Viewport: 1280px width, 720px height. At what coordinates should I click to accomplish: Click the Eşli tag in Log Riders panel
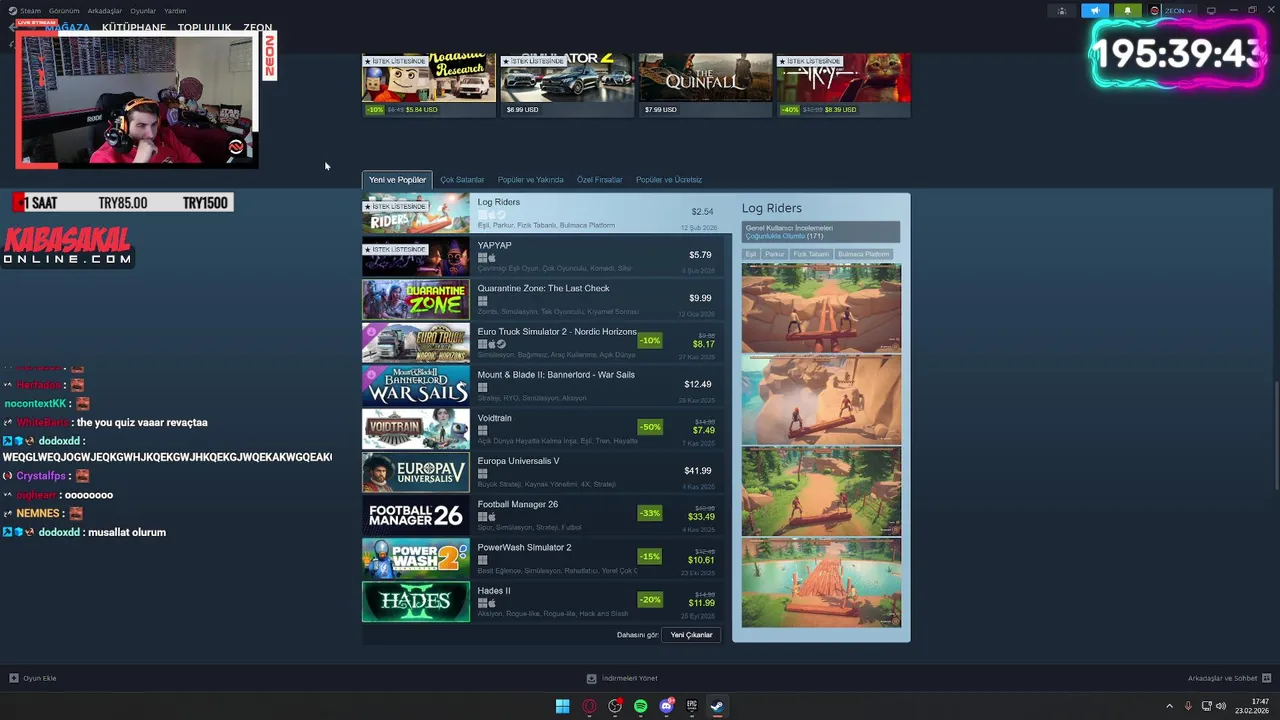pos(751,254)
